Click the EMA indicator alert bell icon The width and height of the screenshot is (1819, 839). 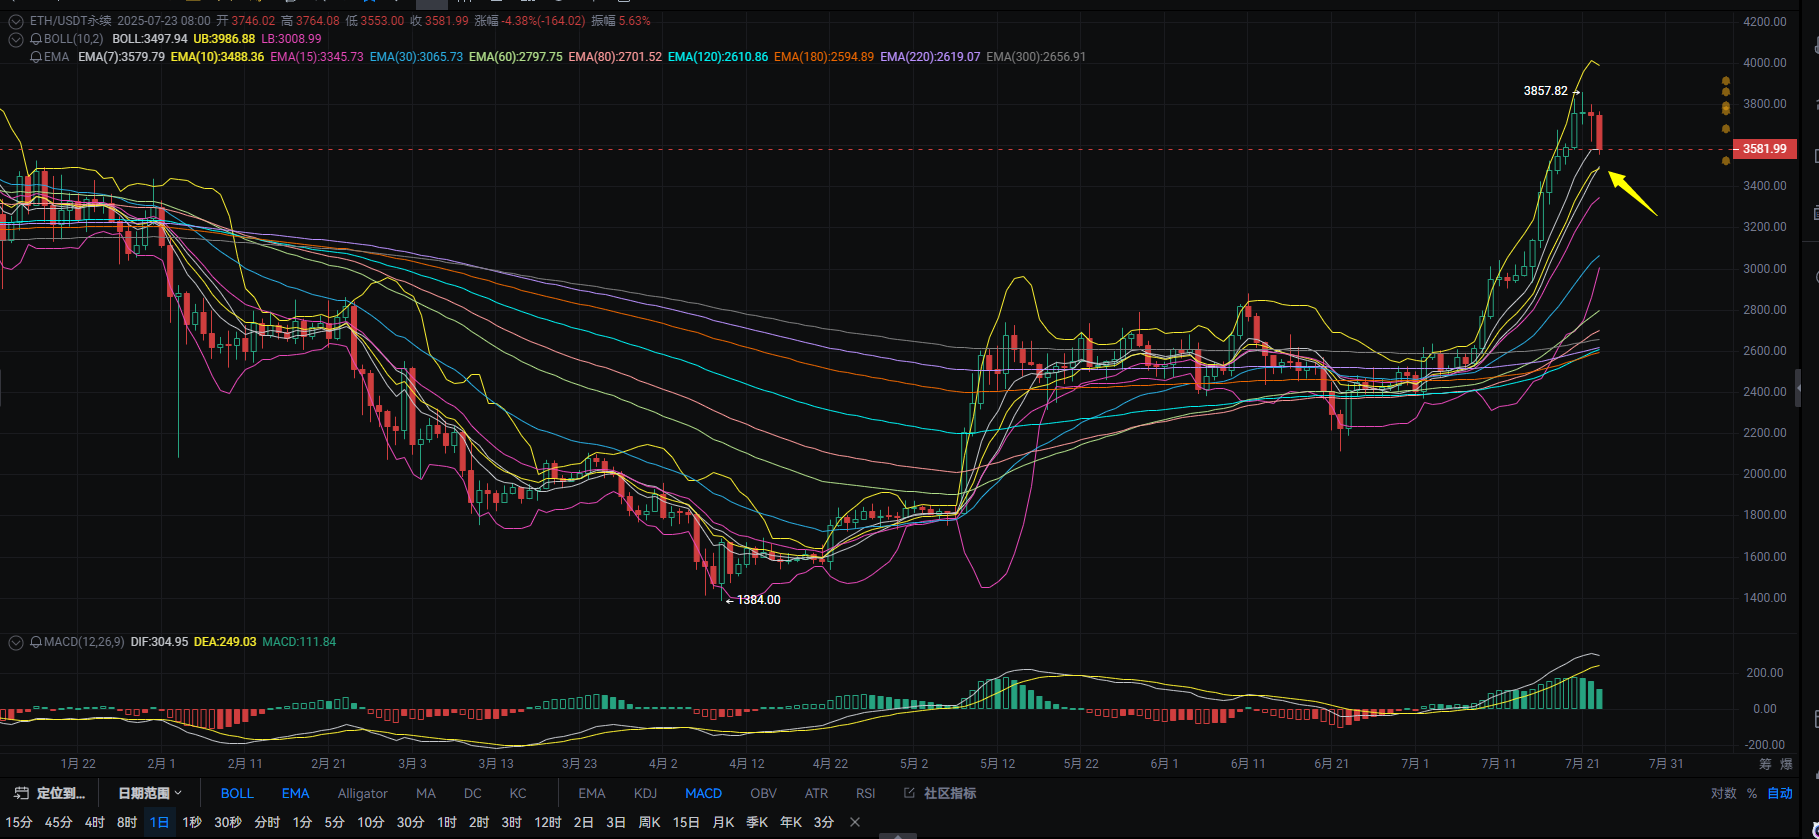pos(37,57)
